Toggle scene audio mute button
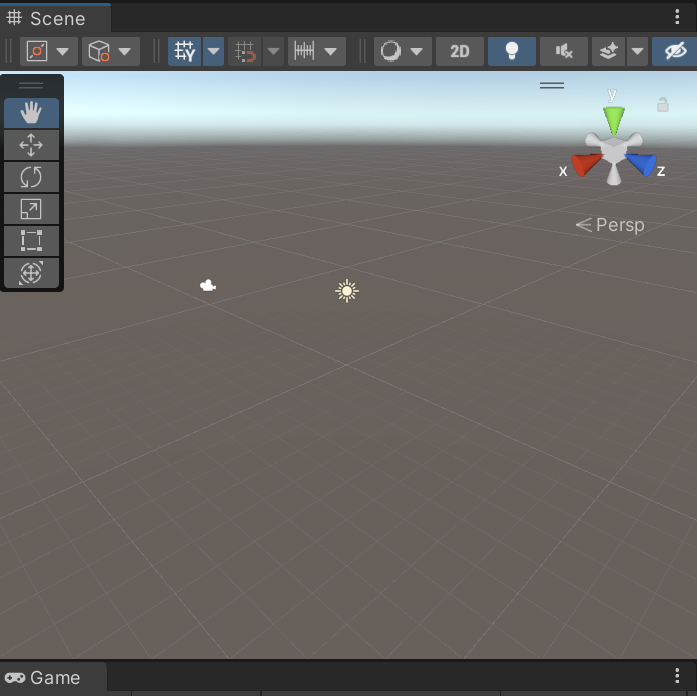Viewport: 697px width, 696px height. tap(564, 51)
